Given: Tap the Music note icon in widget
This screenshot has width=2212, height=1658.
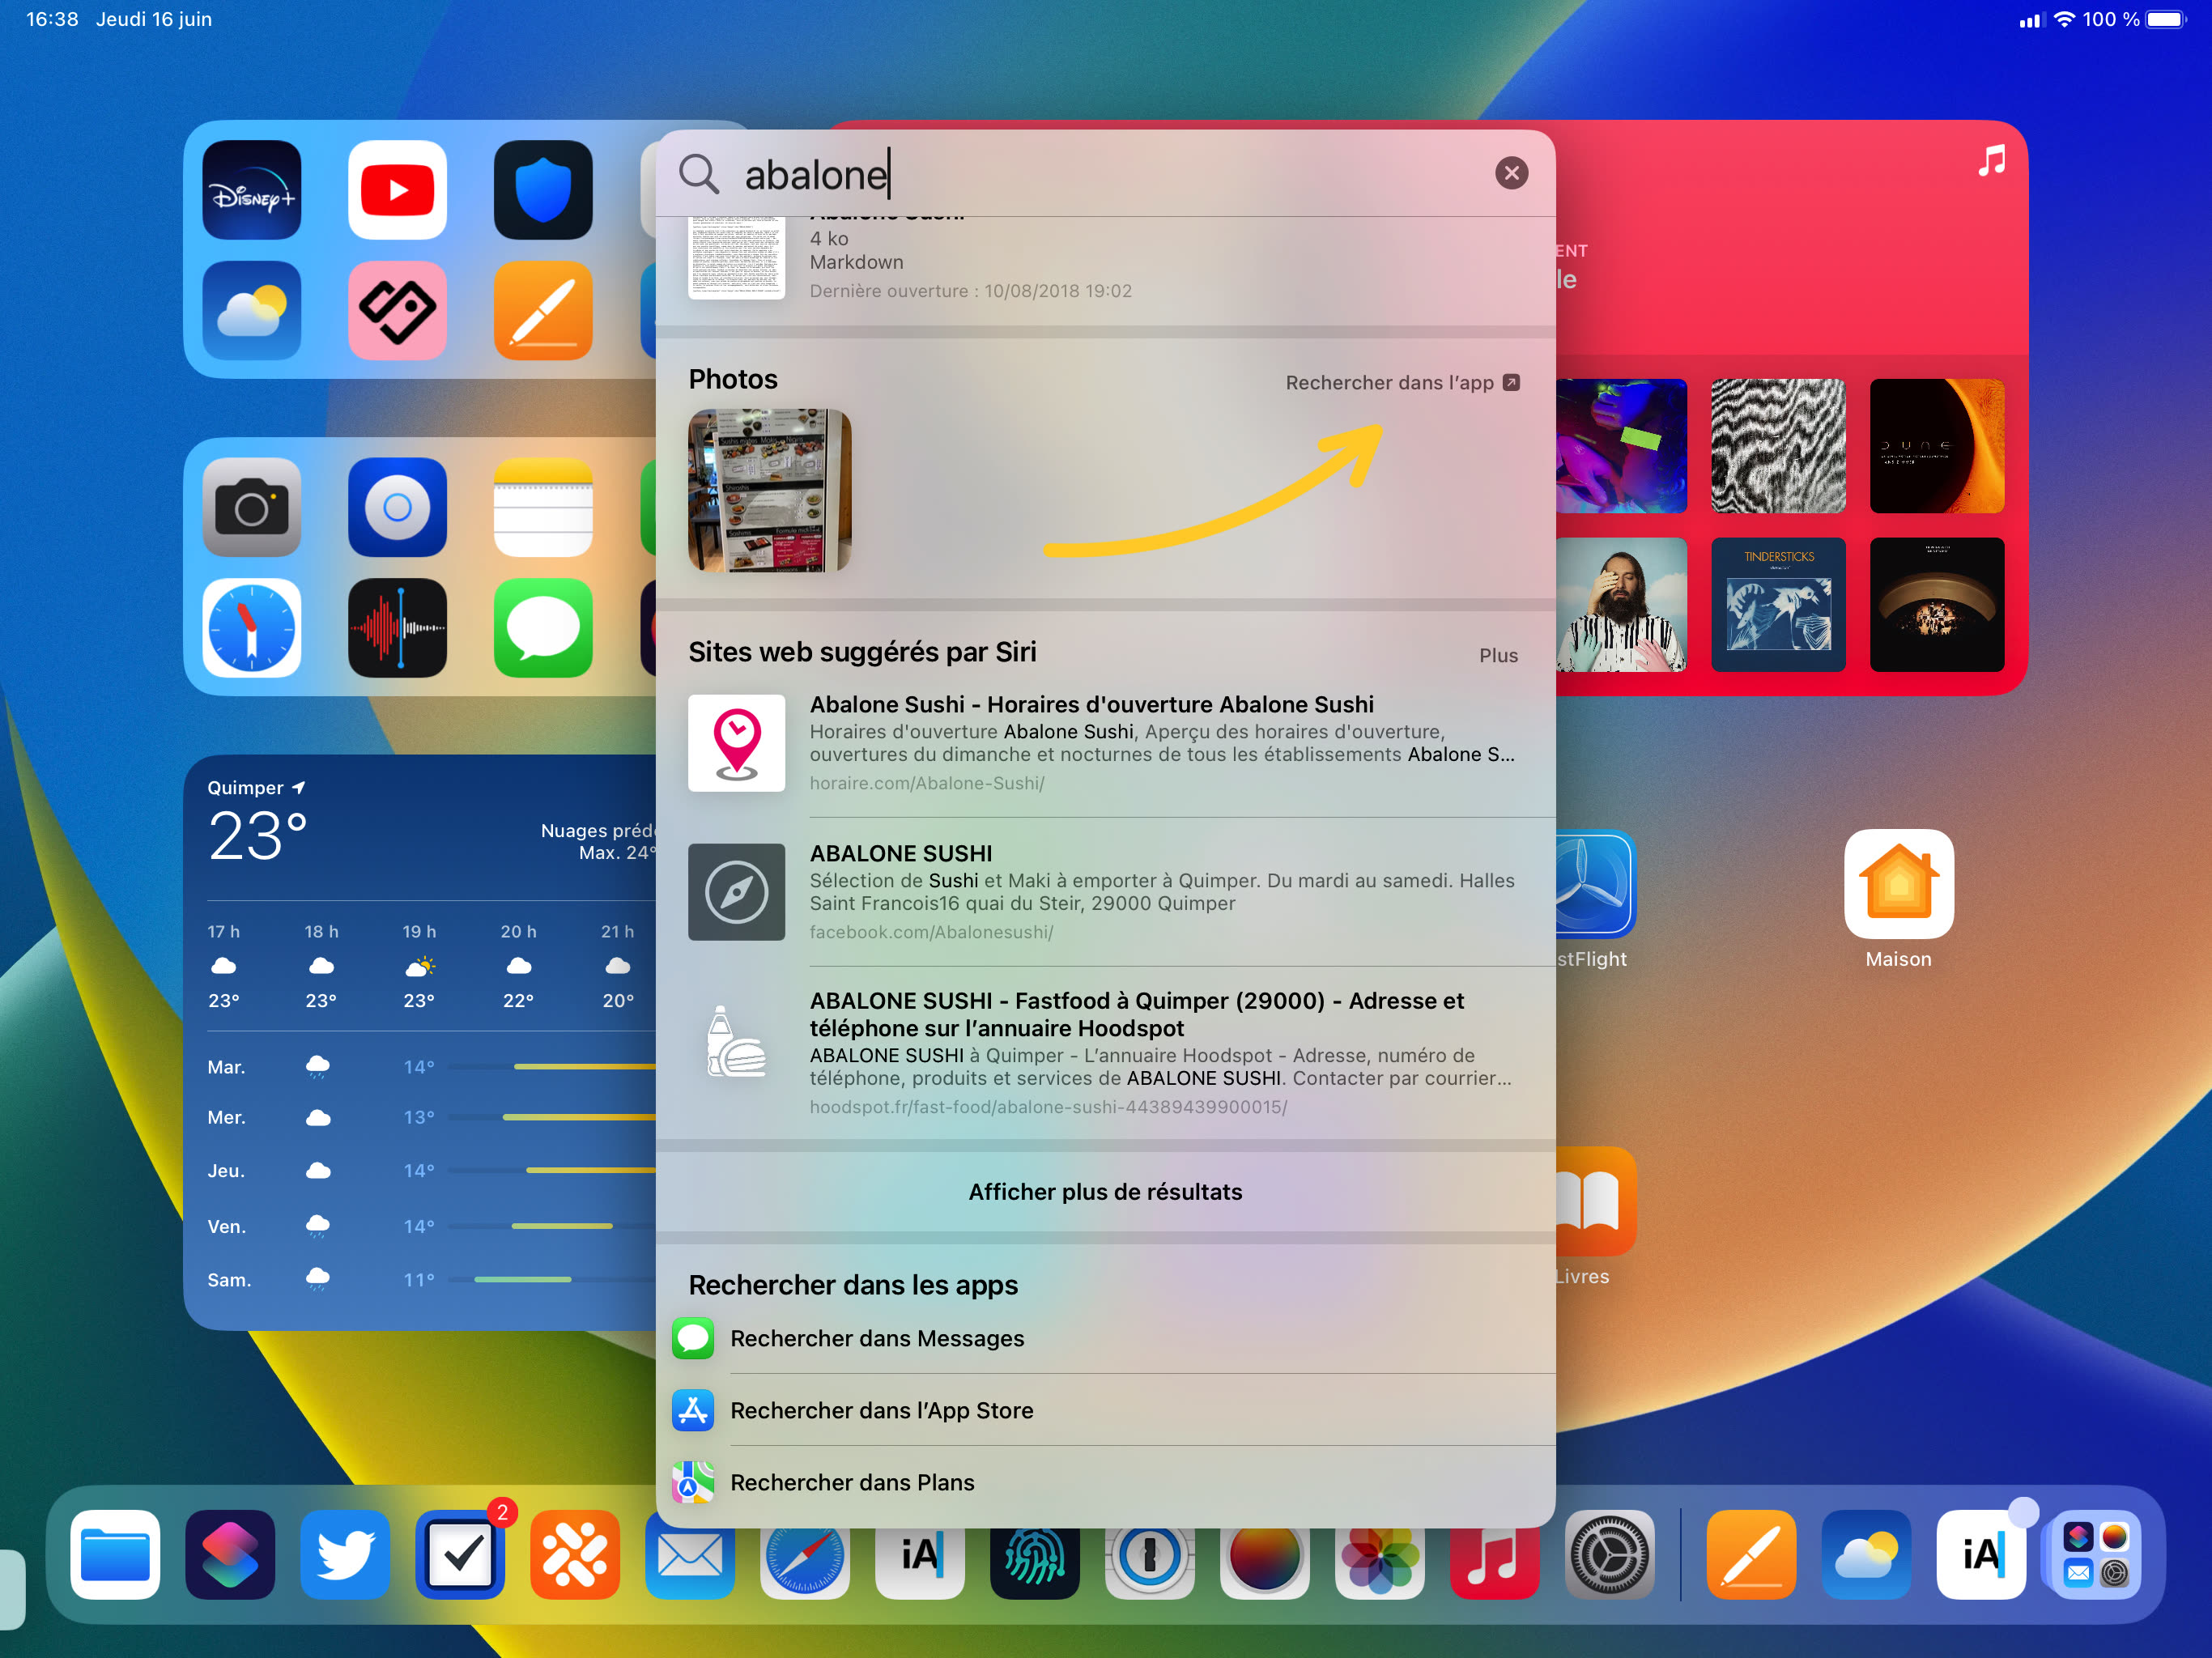Looking at the screenshot, I should [1991, 160].
